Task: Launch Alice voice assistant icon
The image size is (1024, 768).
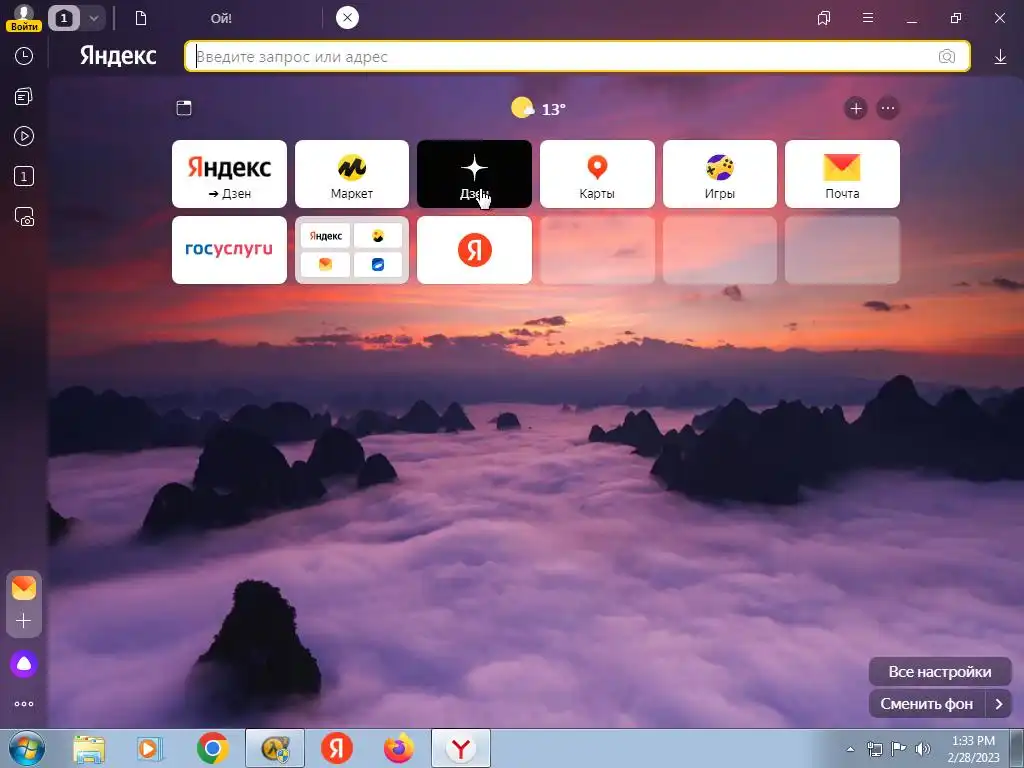Action: (24, 664)
